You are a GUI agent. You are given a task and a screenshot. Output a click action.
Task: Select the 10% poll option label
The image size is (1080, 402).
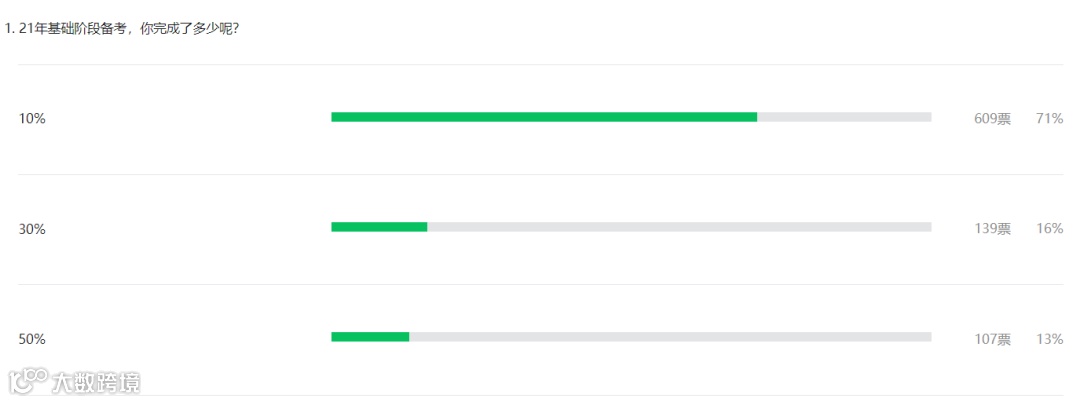pyautogui.click(x=32, y=118)
